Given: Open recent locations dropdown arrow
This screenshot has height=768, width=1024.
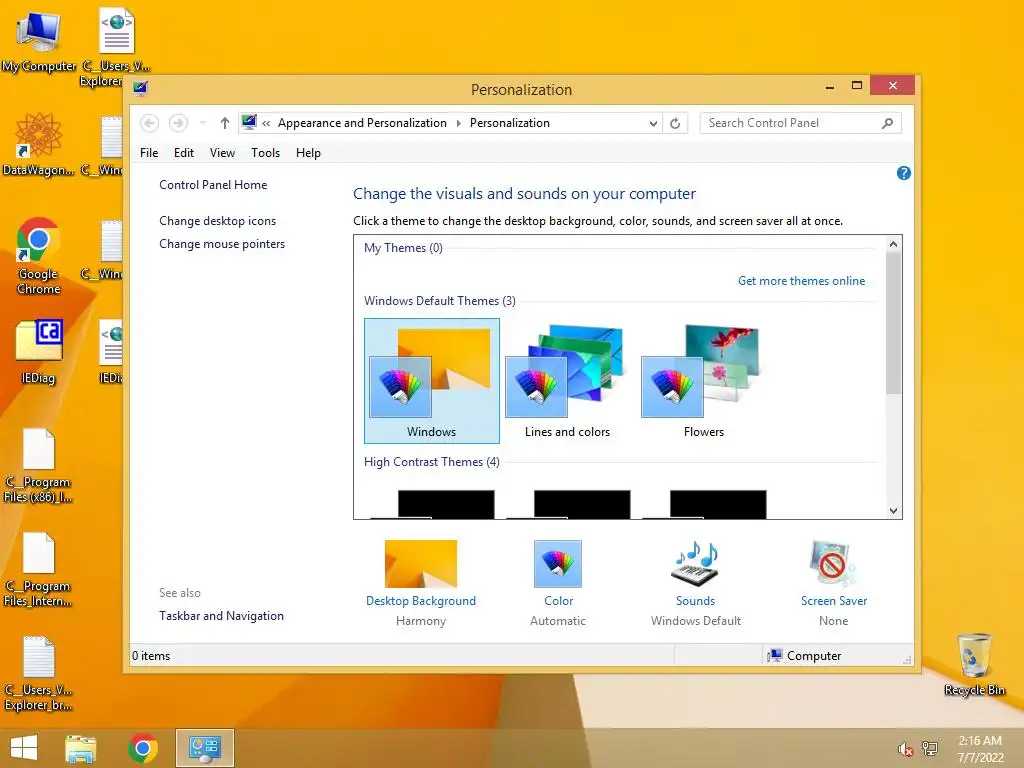Looking at the screenshot, I should pos(202,123).
